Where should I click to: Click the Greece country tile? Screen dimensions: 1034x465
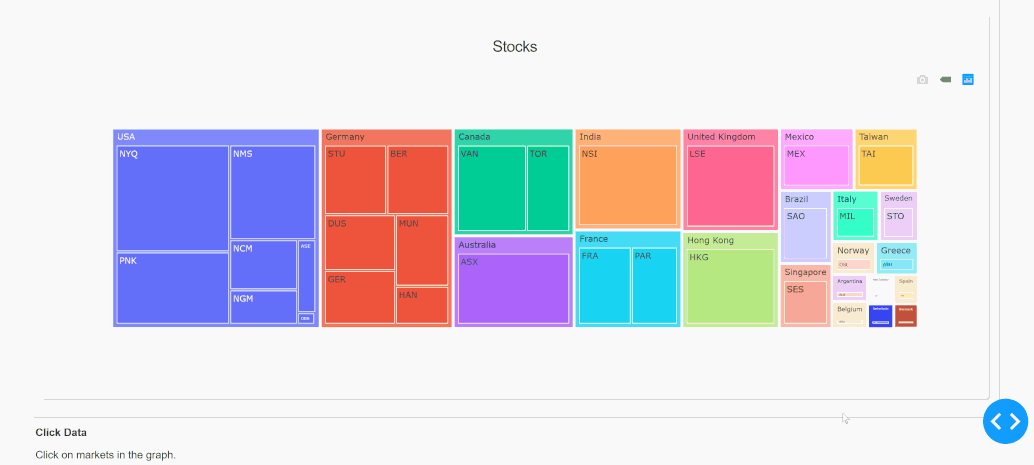click(x=897, y=258)
